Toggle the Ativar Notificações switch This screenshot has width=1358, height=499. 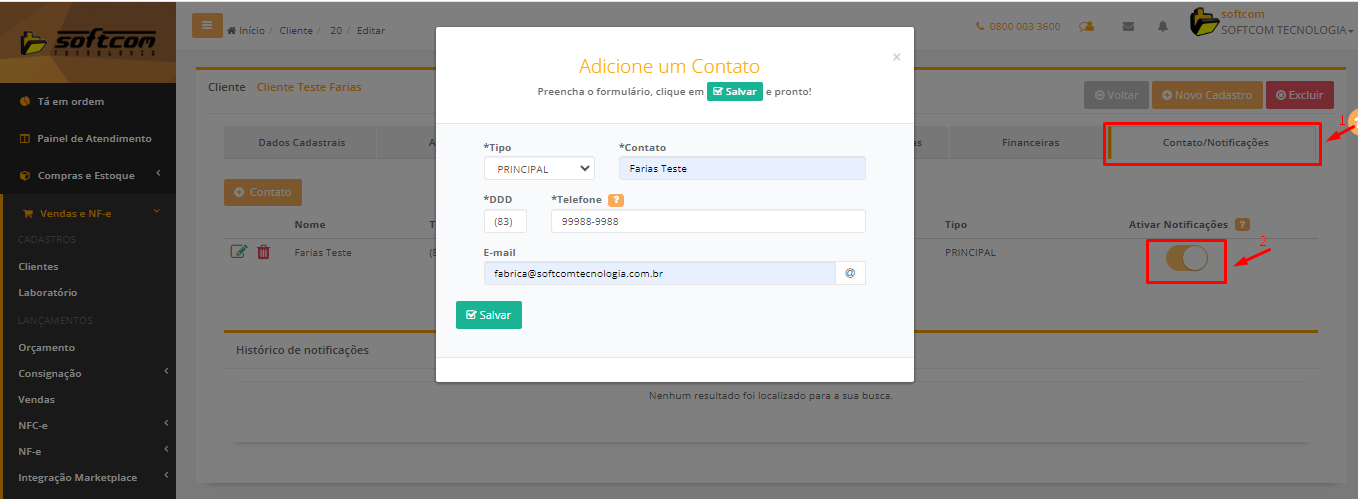(x=1186, y=258)
